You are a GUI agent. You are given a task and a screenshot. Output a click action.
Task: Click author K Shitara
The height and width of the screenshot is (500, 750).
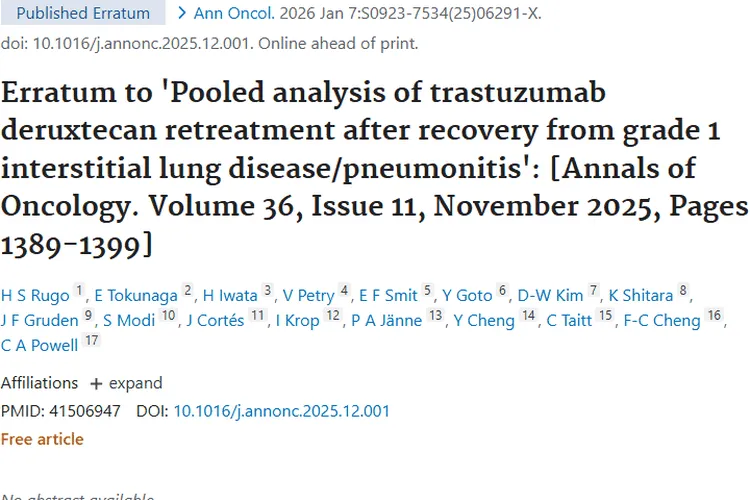click(640, 295)
